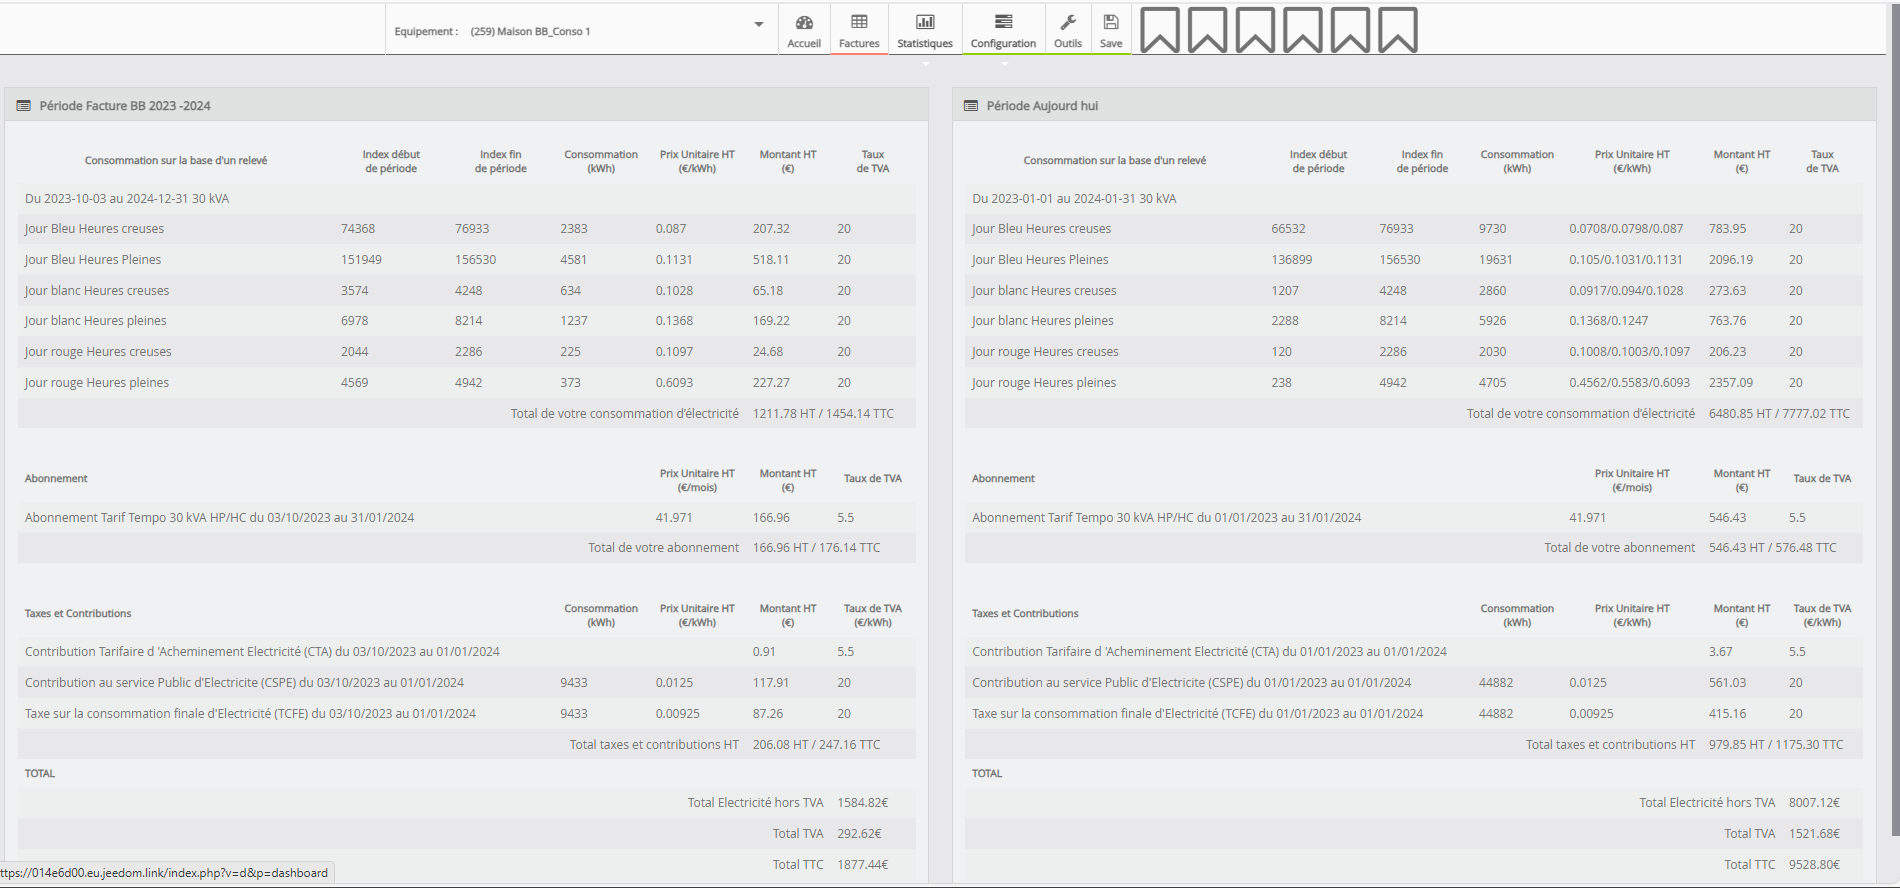Click amount 2096.19 in Aujourd hui panel
The width and height of the screenshot is (1900, 888).
[1731, 260]
